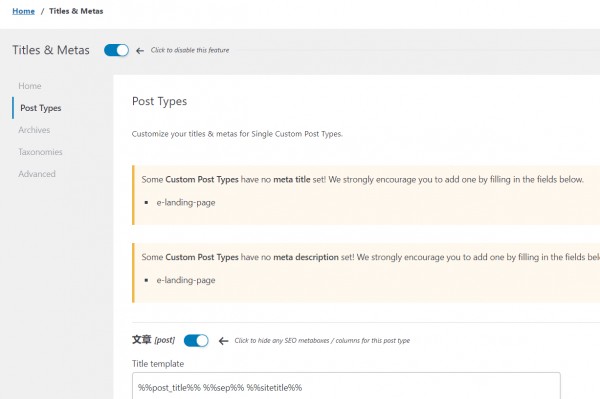
Task: Click the Titles & Metas page heading
Action: 51,50
